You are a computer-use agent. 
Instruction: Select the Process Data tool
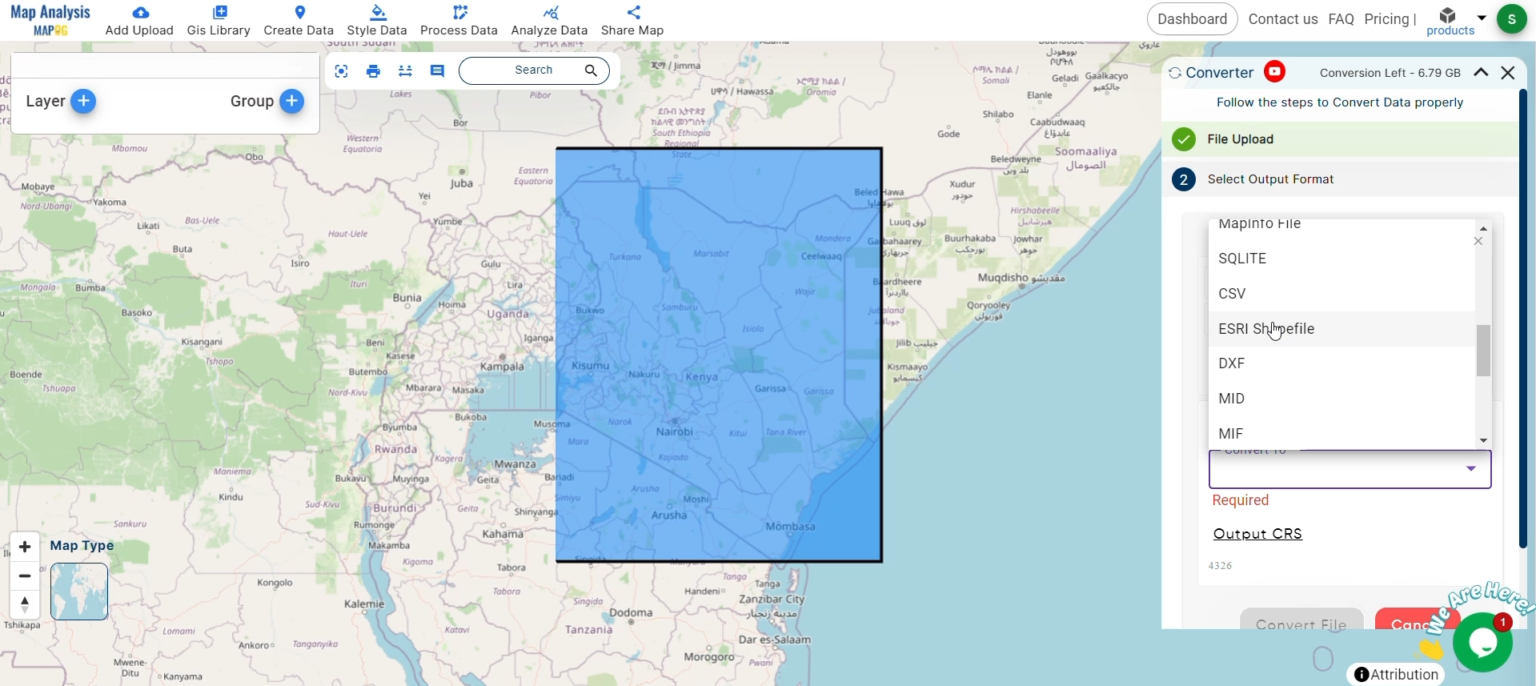click(459, 19)
